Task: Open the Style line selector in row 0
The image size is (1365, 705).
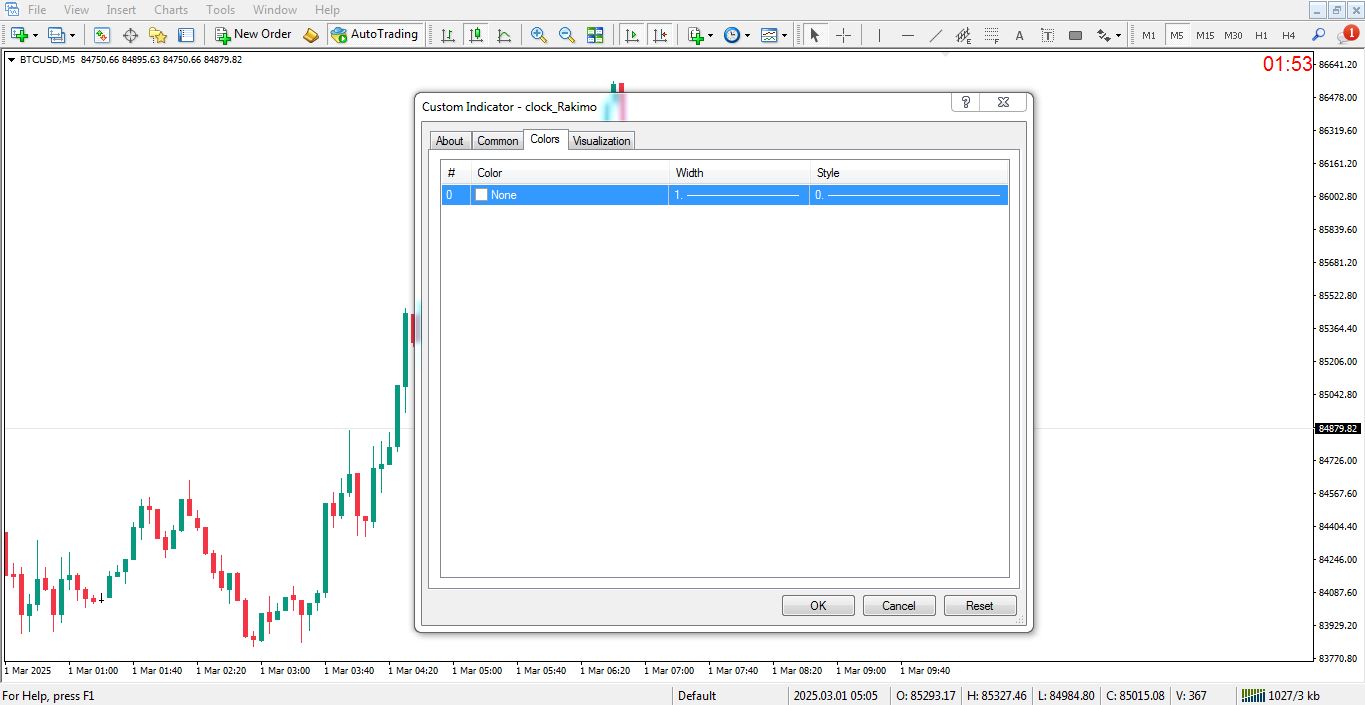Action: tap(909, 195)
